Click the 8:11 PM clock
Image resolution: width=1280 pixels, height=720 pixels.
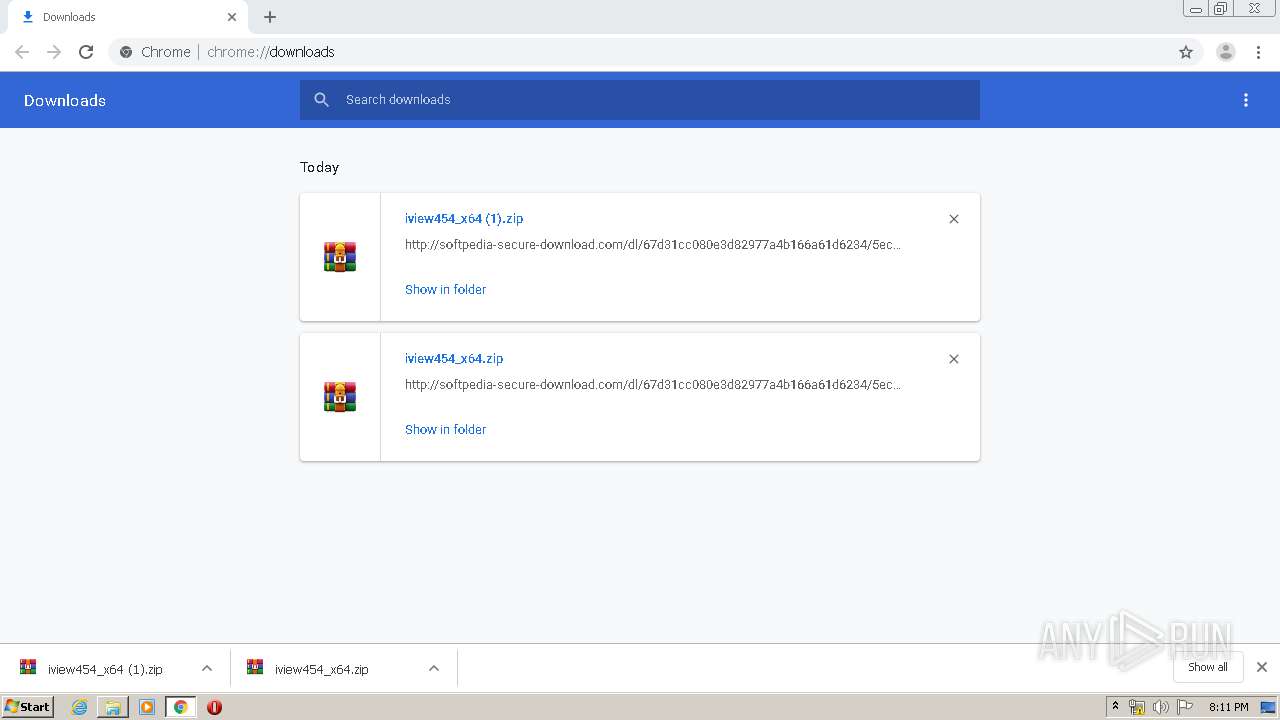[1228, 707]
